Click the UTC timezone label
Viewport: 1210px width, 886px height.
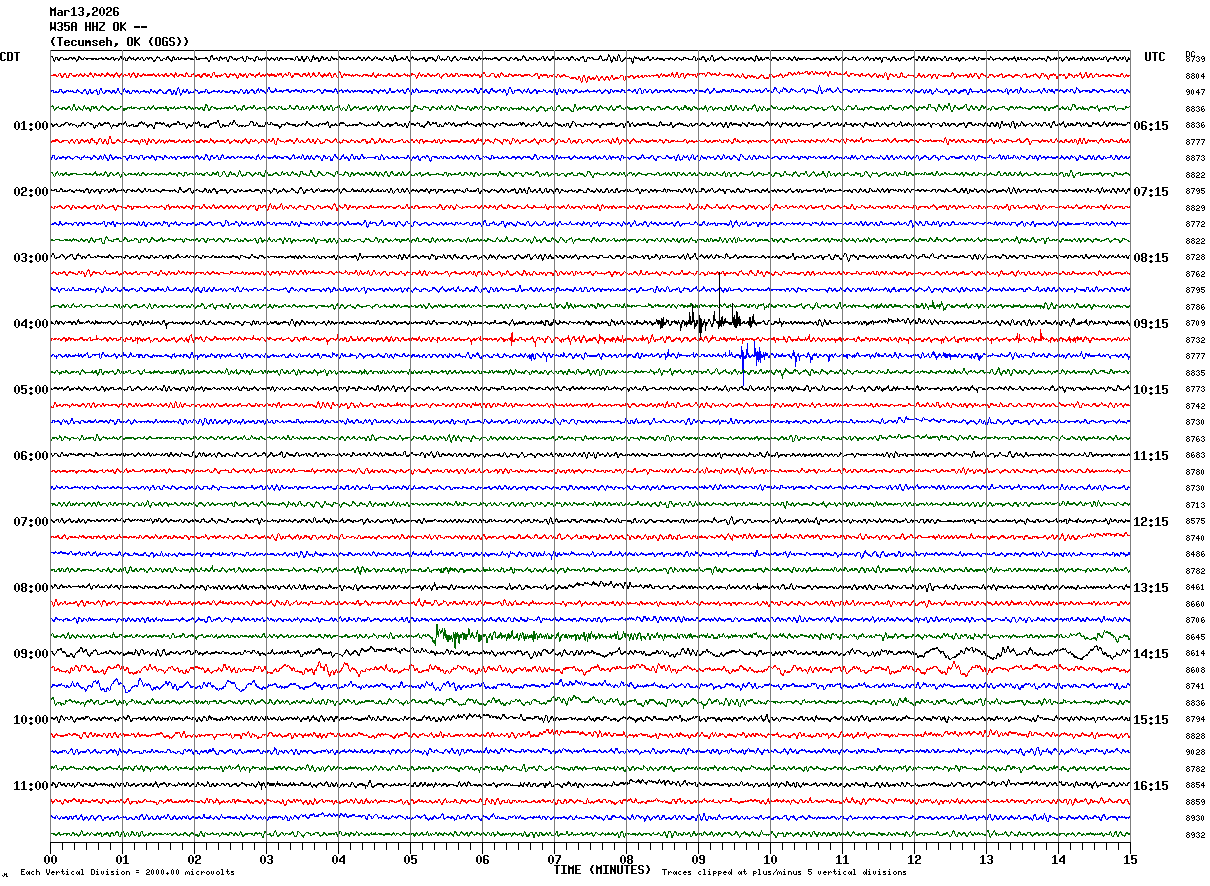pyautogui.click(x=1155, y=57)
